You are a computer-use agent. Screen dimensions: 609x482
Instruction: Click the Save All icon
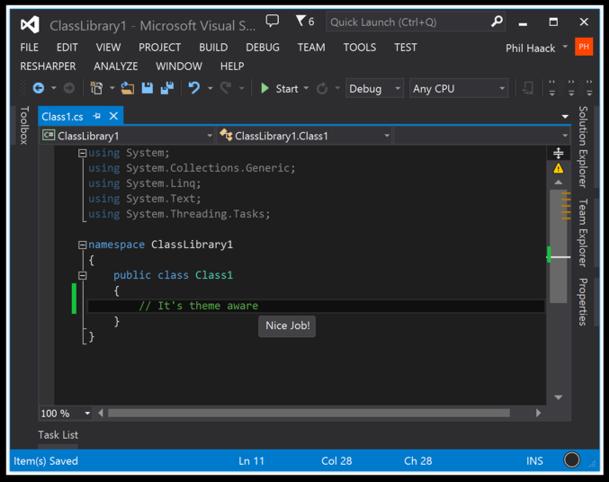coord(167,88)
